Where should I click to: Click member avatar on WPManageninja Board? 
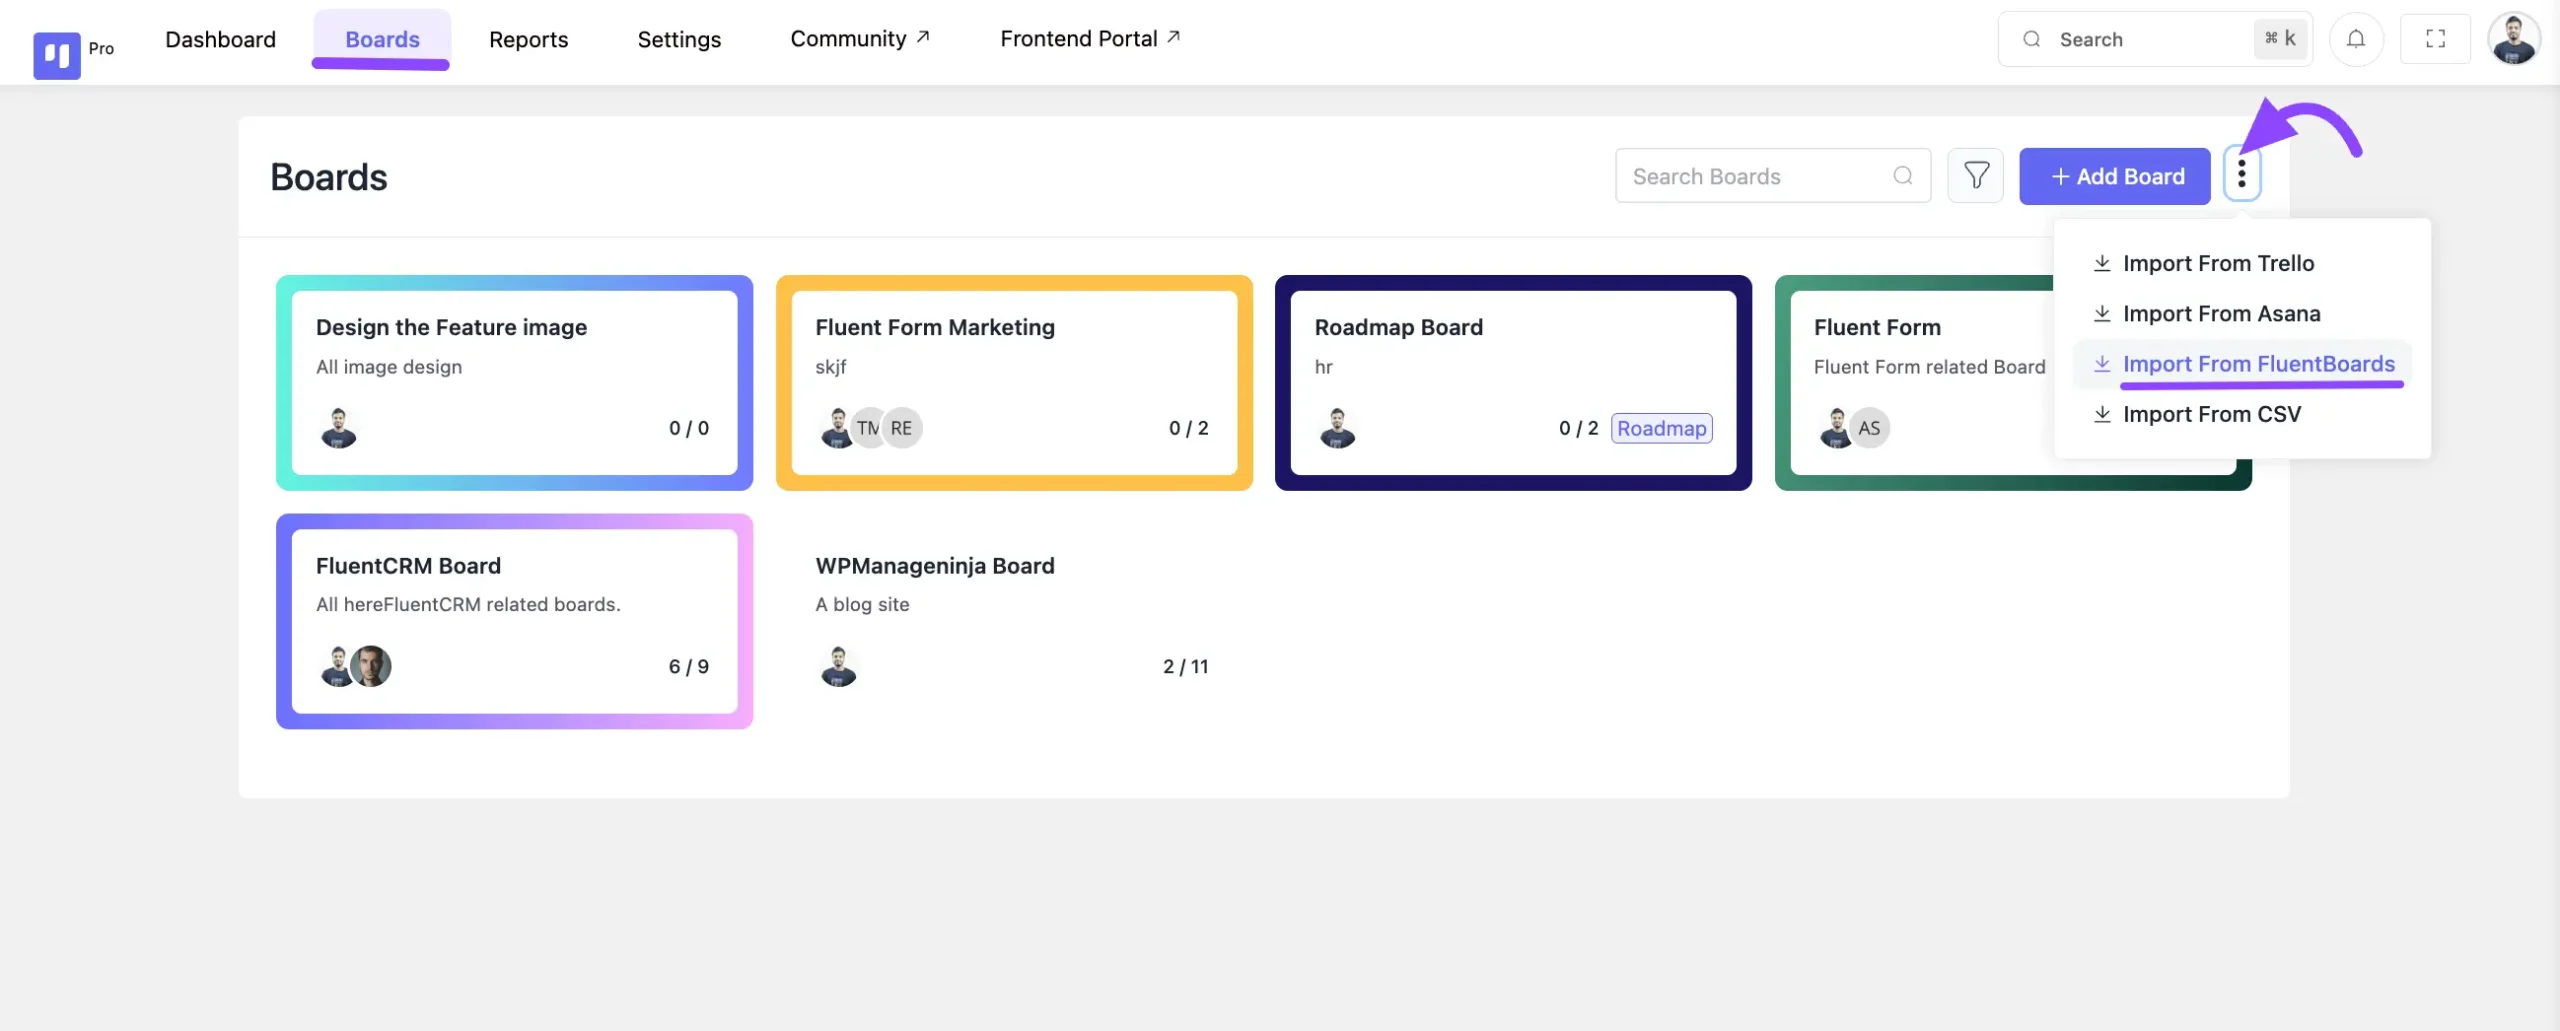tap(838, 666)
